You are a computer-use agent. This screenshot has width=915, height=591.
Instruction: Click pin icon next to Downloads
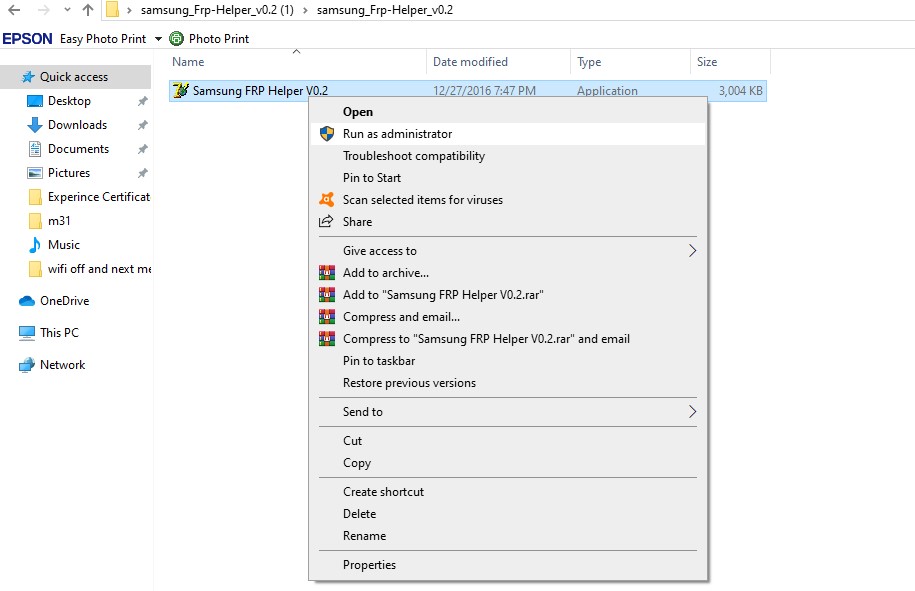coord(142,125)
